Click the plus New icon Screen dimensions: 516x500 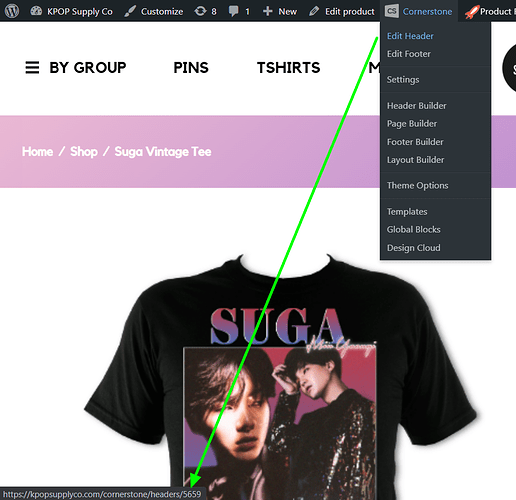tap(267, 11)
